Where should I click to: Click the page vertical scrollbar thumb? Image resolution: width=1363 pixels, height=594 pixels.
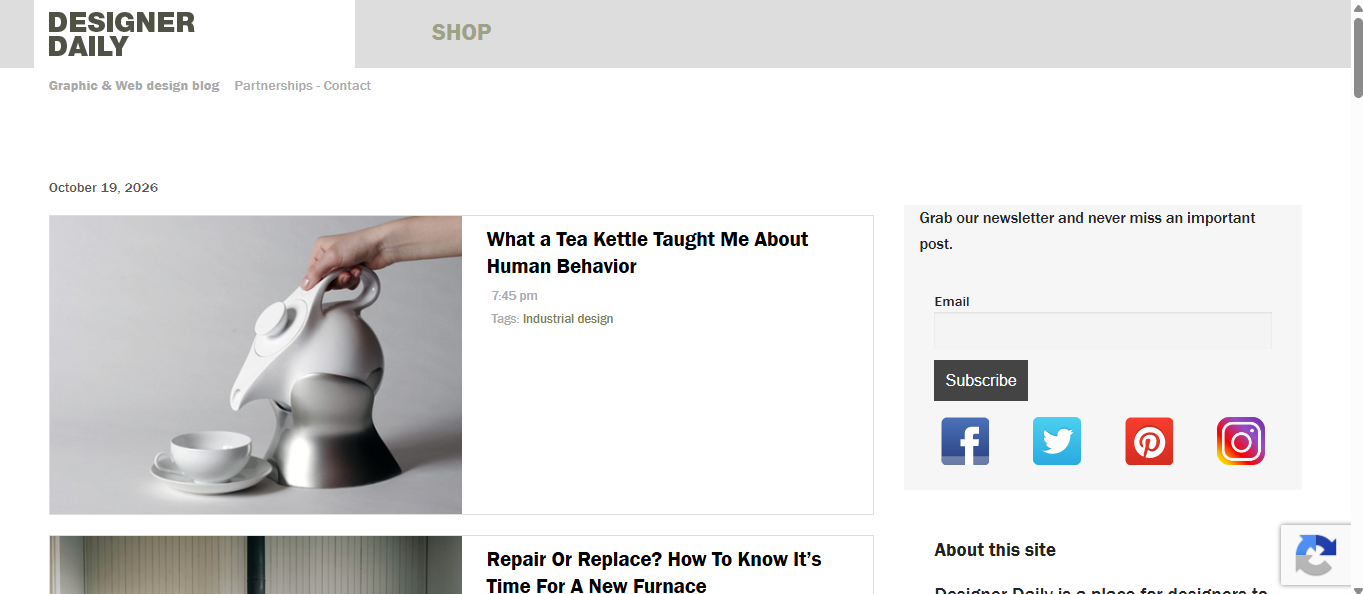[x=1357, y=56]
